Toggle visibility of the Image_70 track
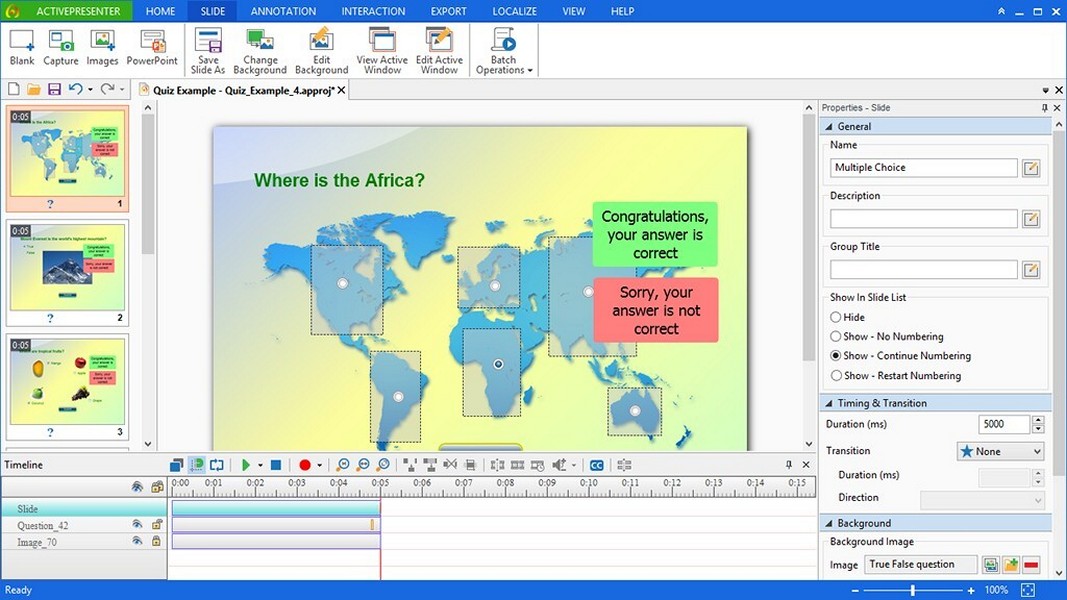The height and width of the screenshot is (600, 1067). [137, 541]
